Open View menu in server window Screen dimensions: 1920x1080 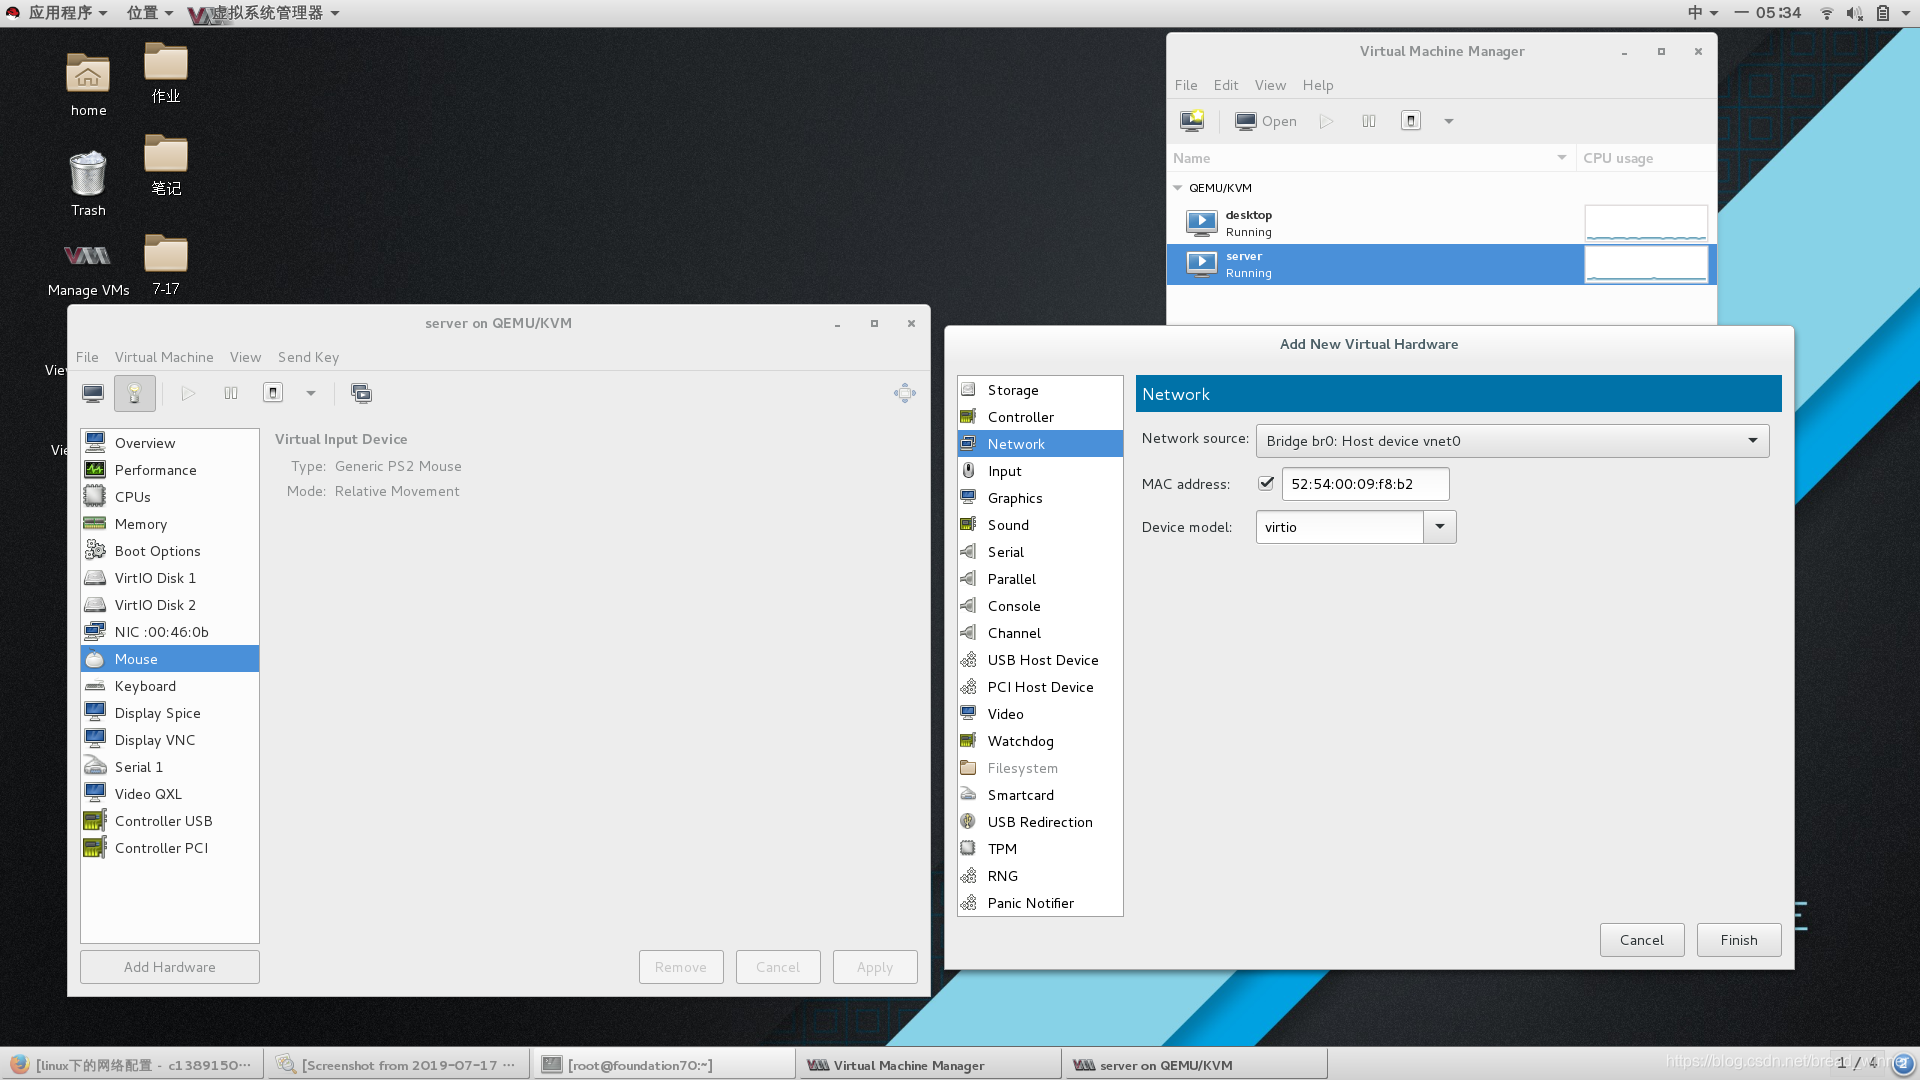[245, 357]
